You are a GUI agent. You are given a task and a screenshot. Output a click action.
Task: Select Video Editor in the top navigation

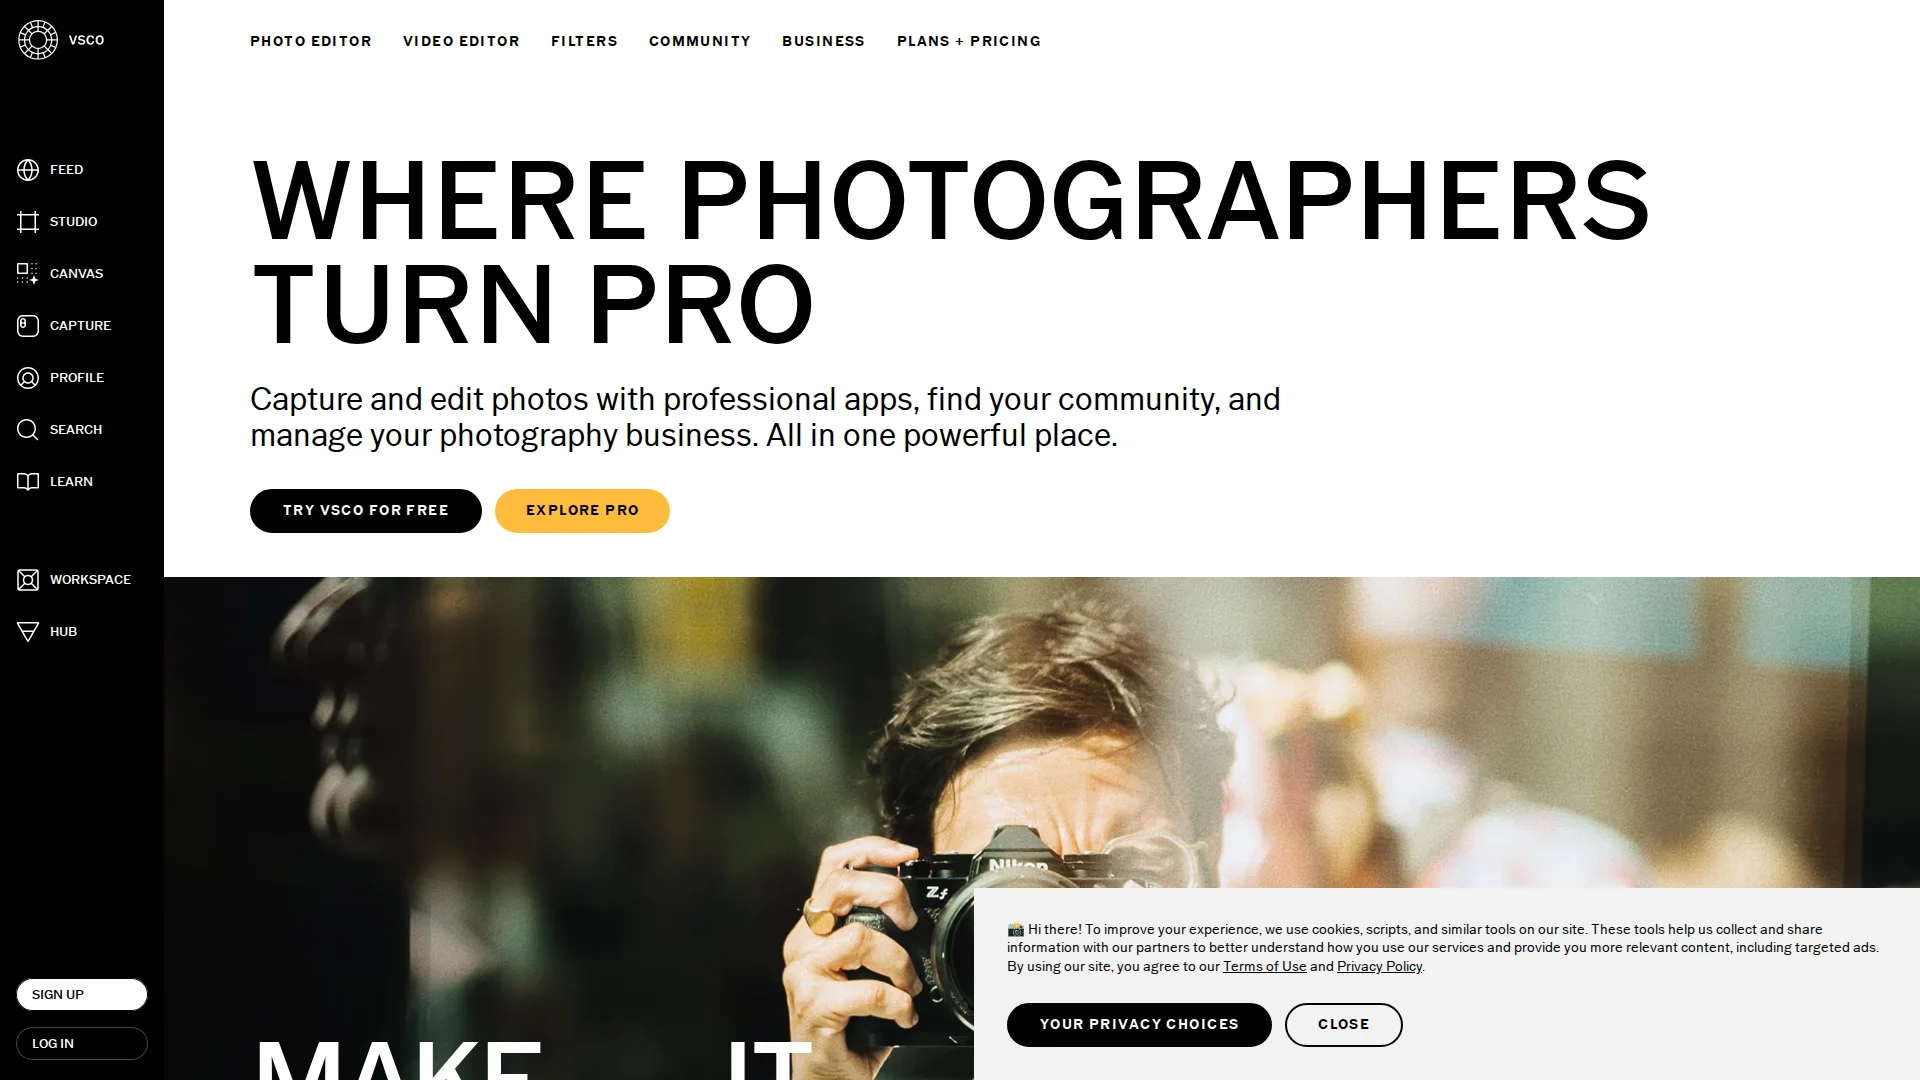461,41
